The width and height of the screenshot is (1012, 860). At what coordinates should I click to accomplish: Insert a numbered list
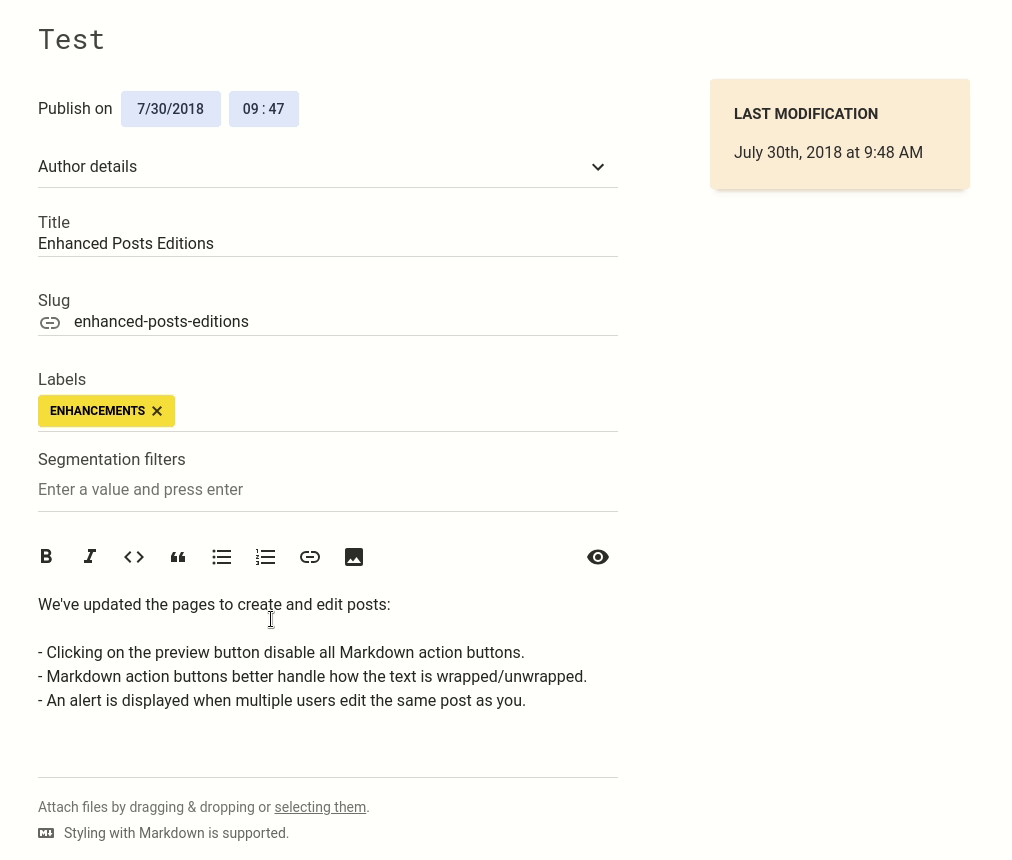coord(266,557)
